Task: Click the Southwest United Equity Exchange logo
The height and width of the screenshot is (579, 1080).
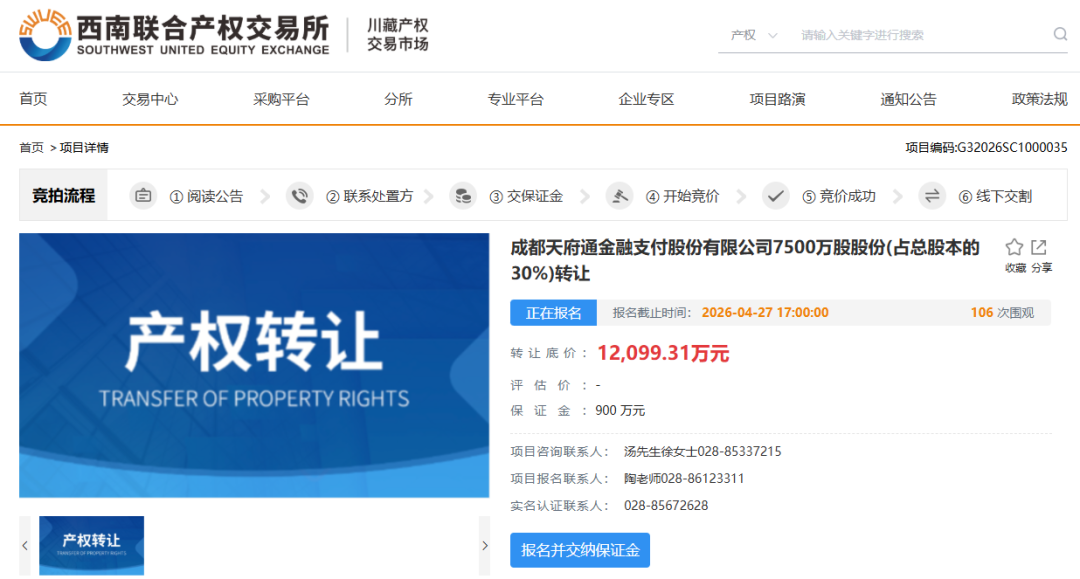Action: coord(174,34)
